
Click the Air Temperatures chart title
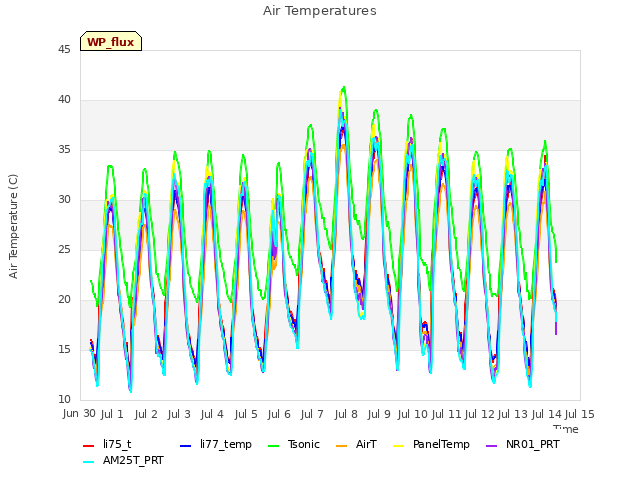(x=320, y=11)
